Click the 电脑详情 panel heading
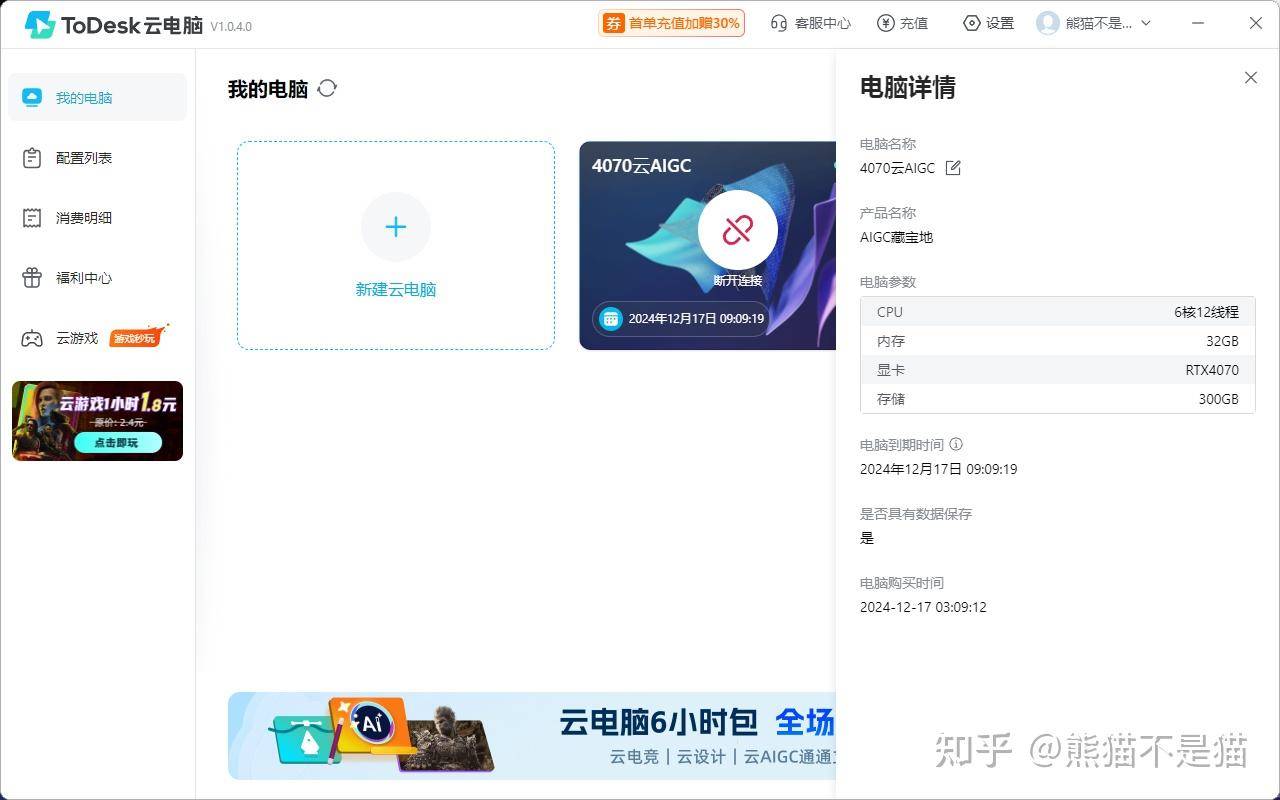 pos(908,87)
